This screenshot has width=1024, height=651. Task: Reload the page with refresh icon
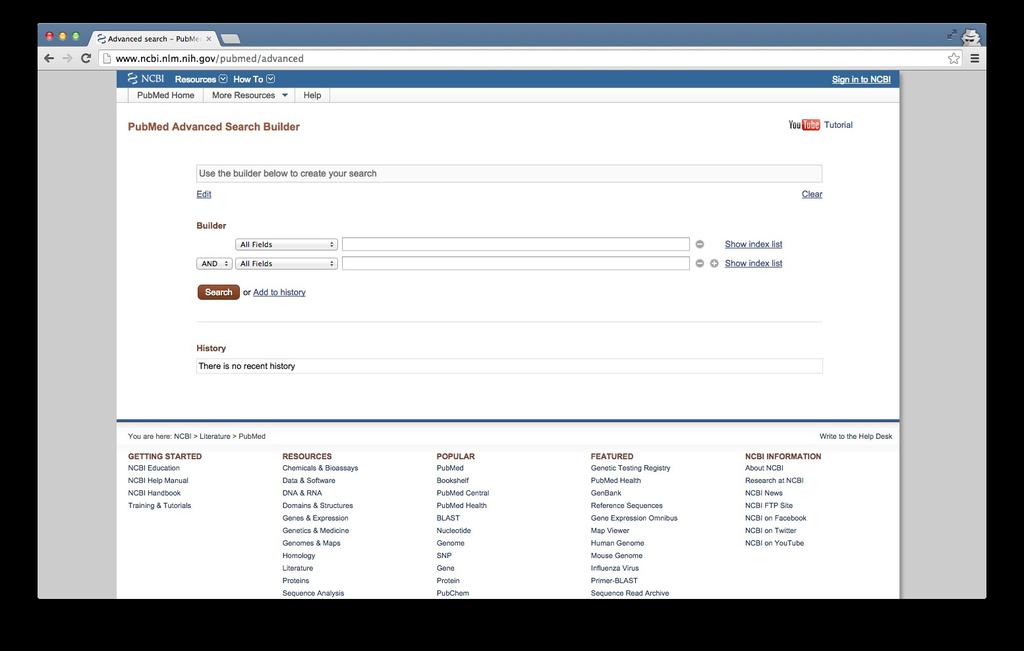click(86, 58)
